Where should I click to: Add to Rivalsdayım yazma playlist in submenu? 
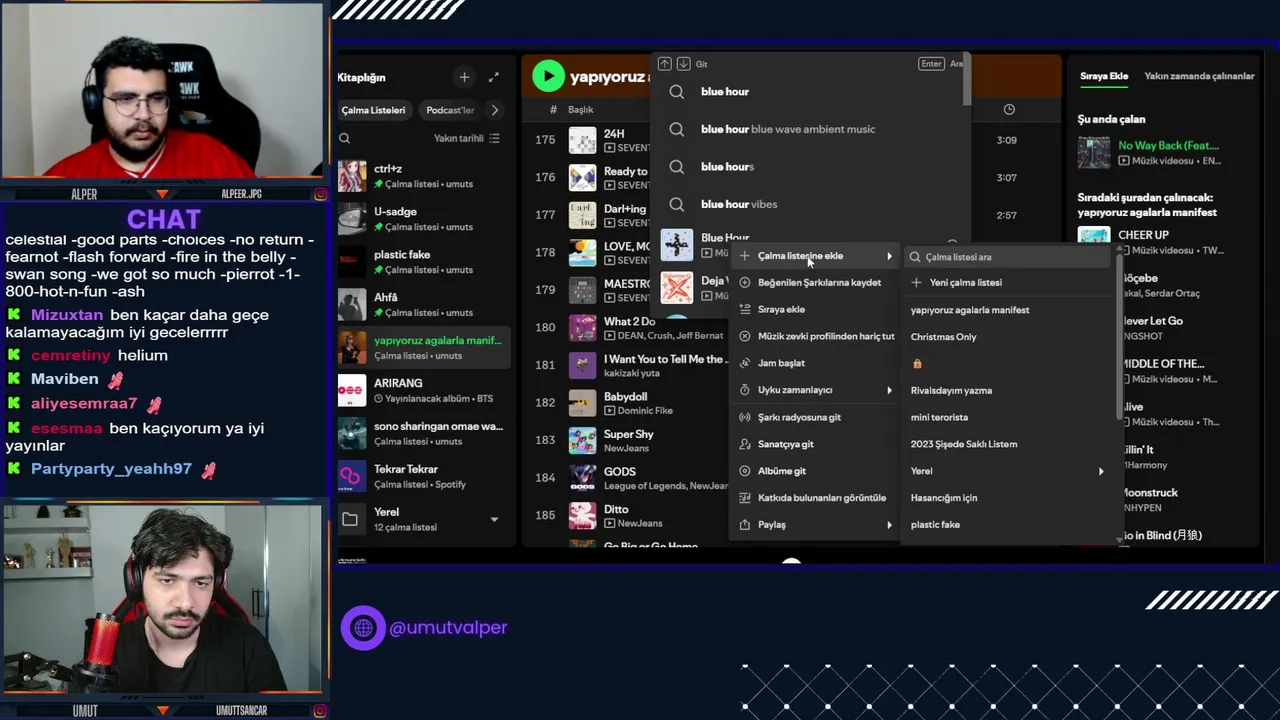click(x=1008, y=391)
